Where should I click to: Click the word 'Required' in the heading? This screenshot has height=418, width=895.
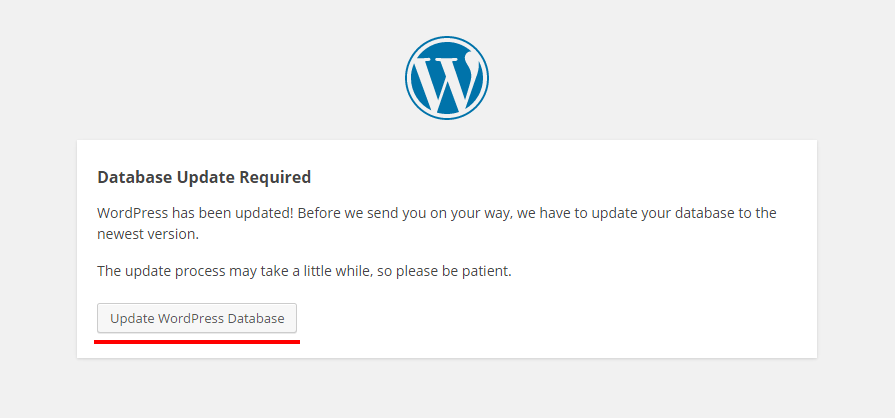[275, 178]
